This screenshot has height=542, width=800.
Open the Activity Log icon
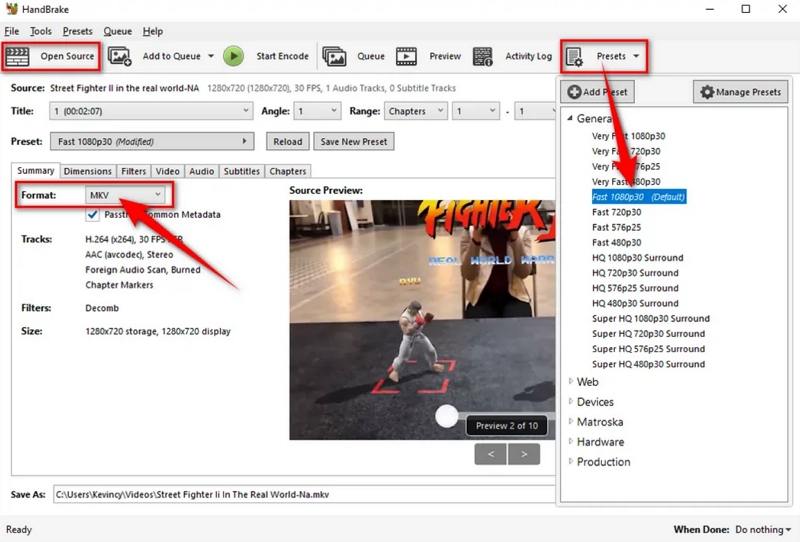click(x=483, y=56)
